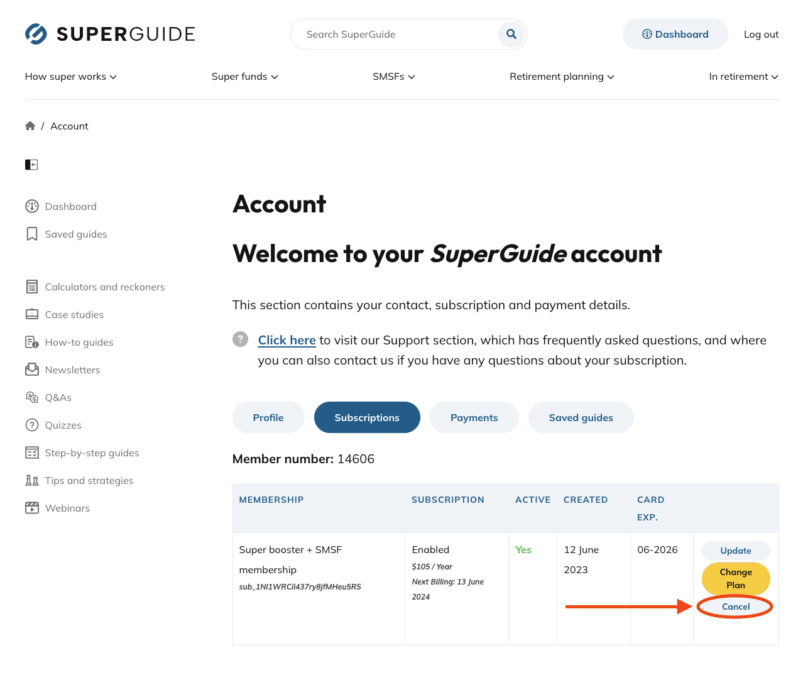
Task: Switch to the Profile tab
Action: pyautogui.click(x=268, y=417)
